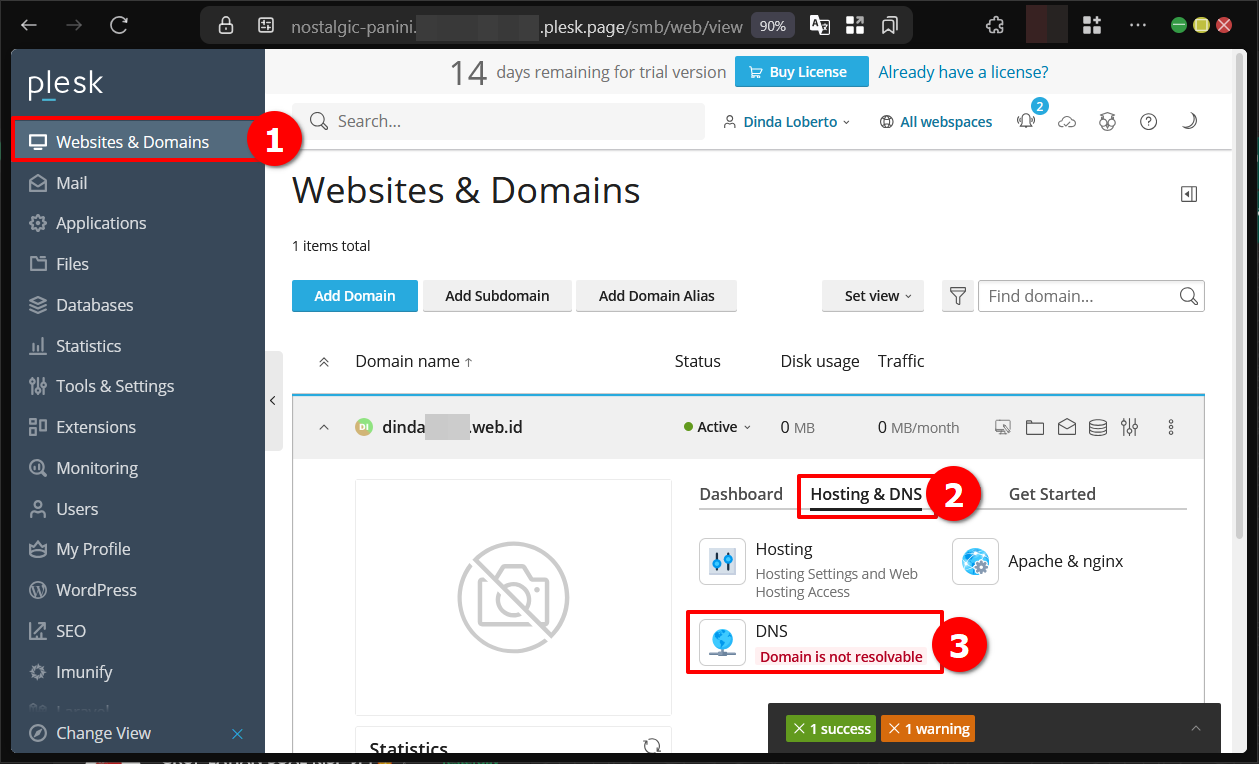Toggle dark mode moon icon
The image size is (1259, 764).
[x=1189, y=122]
